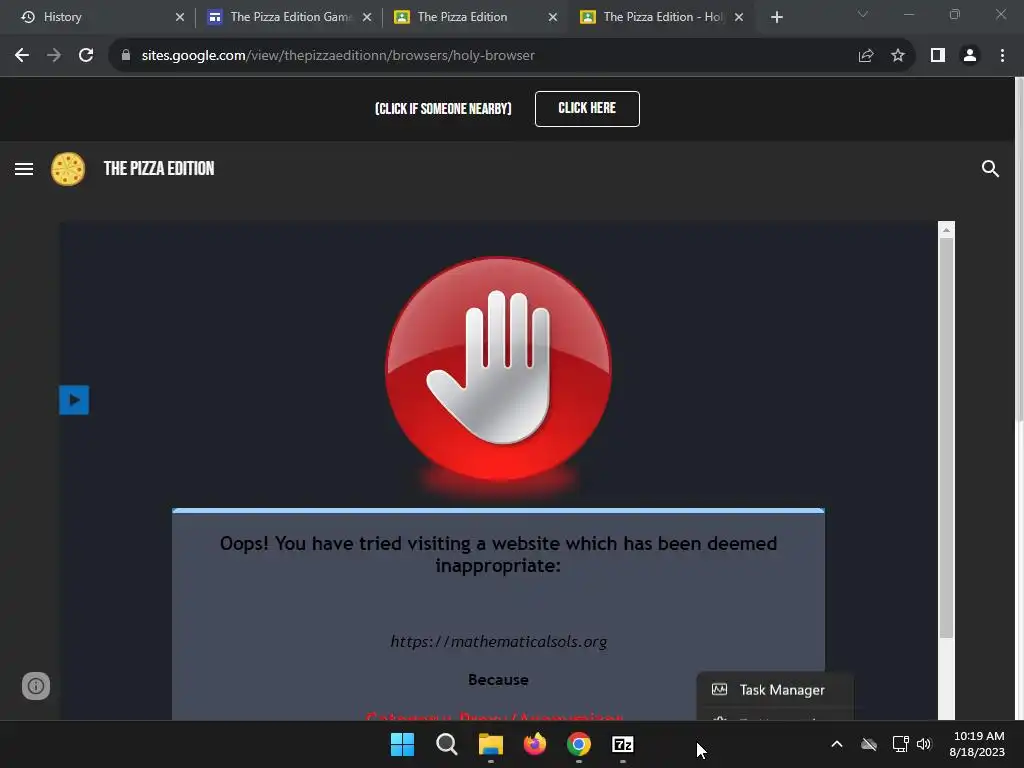View site security lock information
This screenshot has height=768, width=1024.
(x=126, y=56)
